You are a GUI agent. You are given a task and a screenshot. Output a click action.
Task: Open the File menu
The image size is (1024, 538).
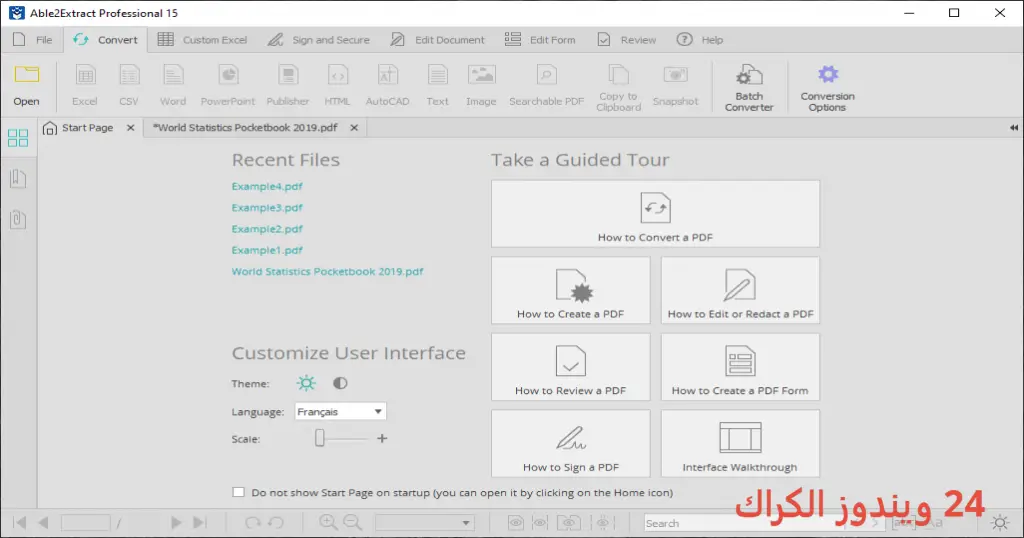[33, 40]
